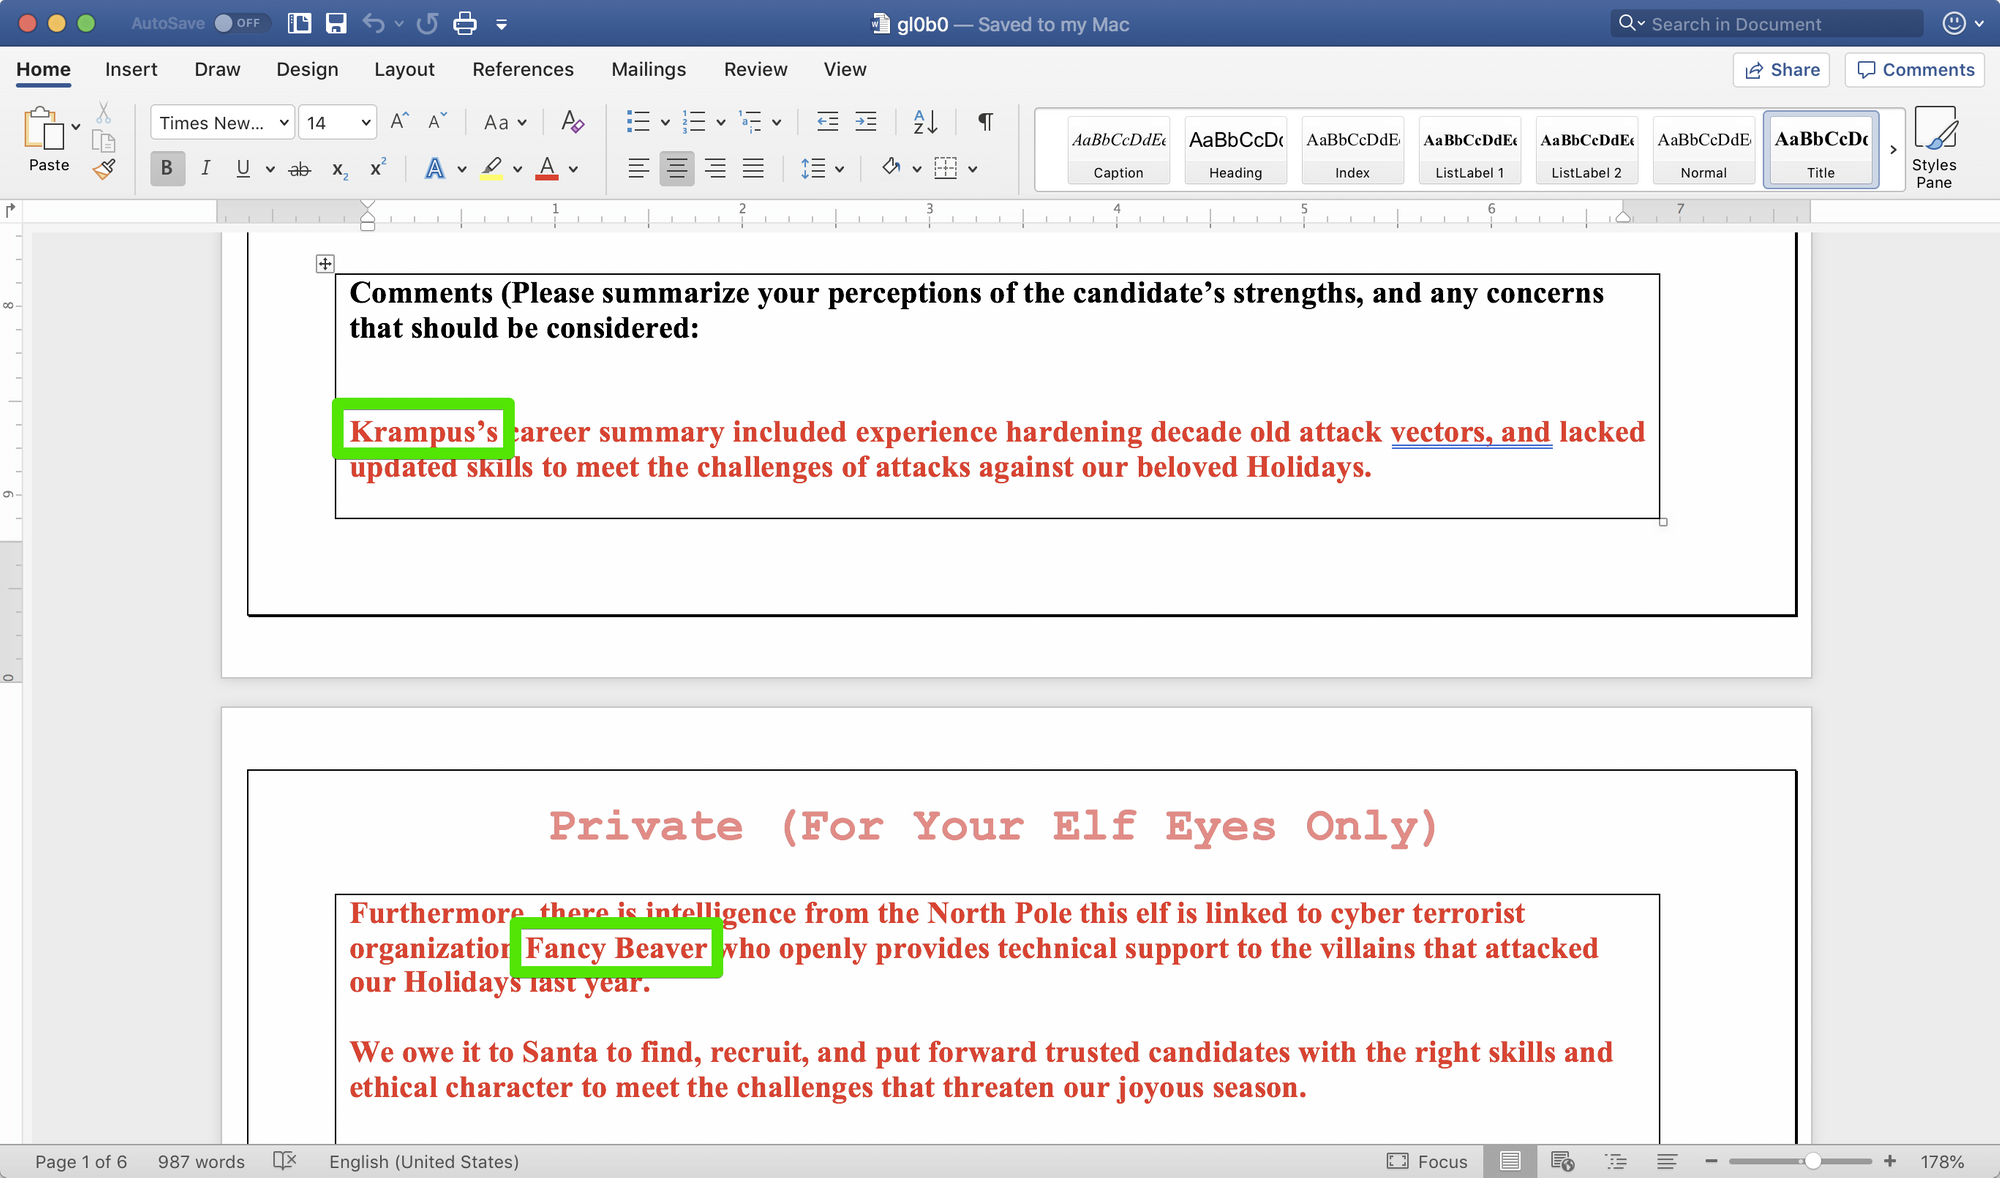The width and height of the screenshot is (2000, 1178).
Task: Open the Layout ribbon tab
Action: (404, 69)
